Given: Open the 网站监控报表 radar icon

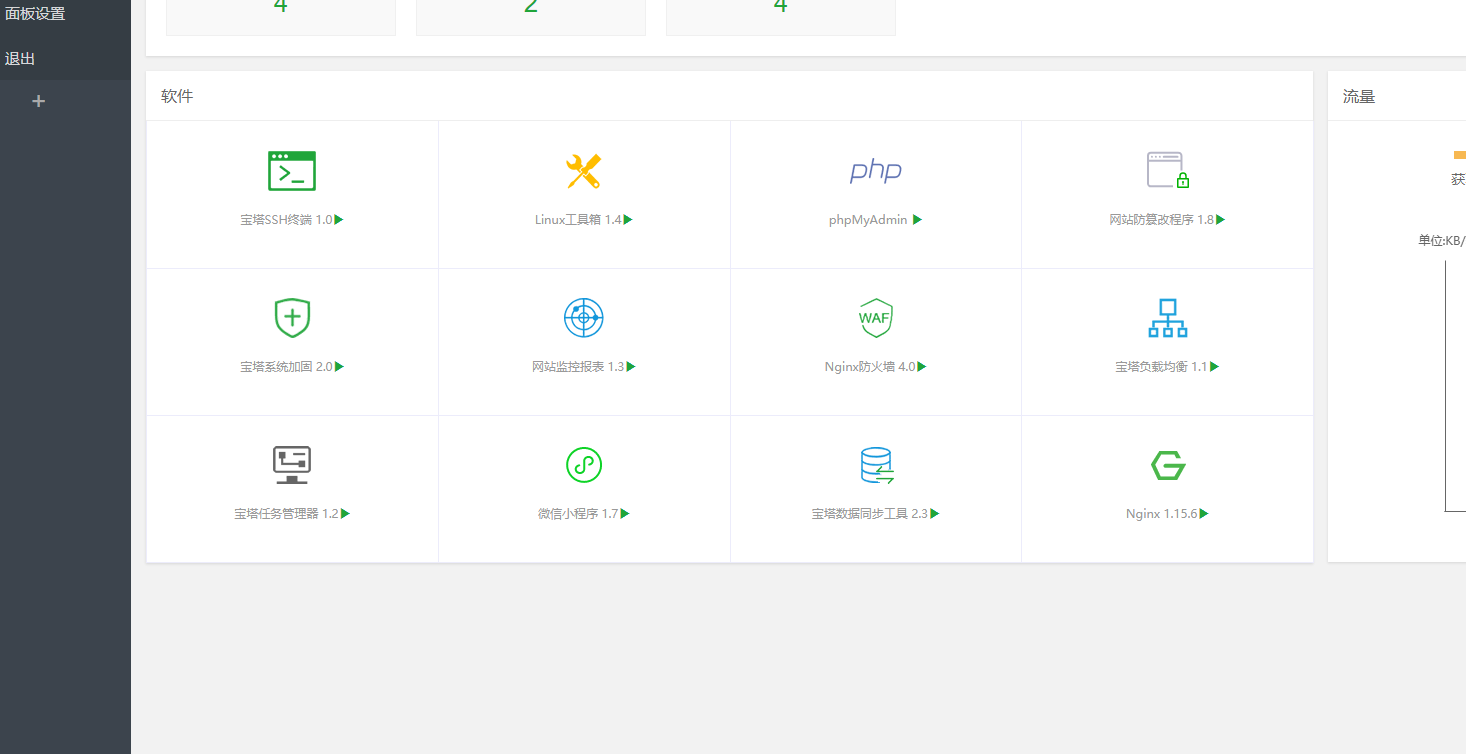Looking at the screenshot, I should (x=584, y=318).
